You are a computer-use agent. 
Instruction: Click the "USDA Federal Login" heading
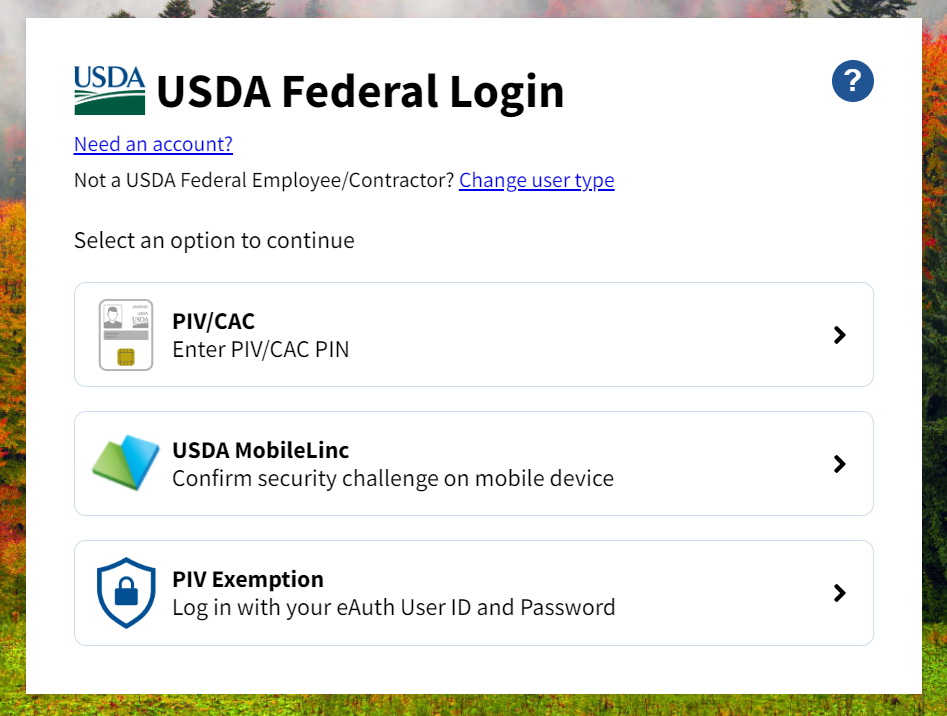click(360, 92)
